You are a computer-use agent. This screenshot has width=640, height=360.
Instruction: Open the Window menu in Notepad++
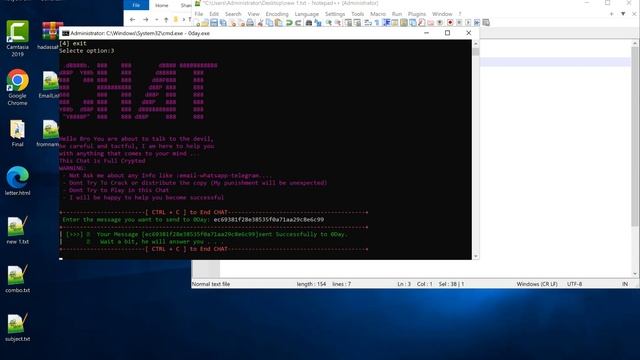coord(442,14)
